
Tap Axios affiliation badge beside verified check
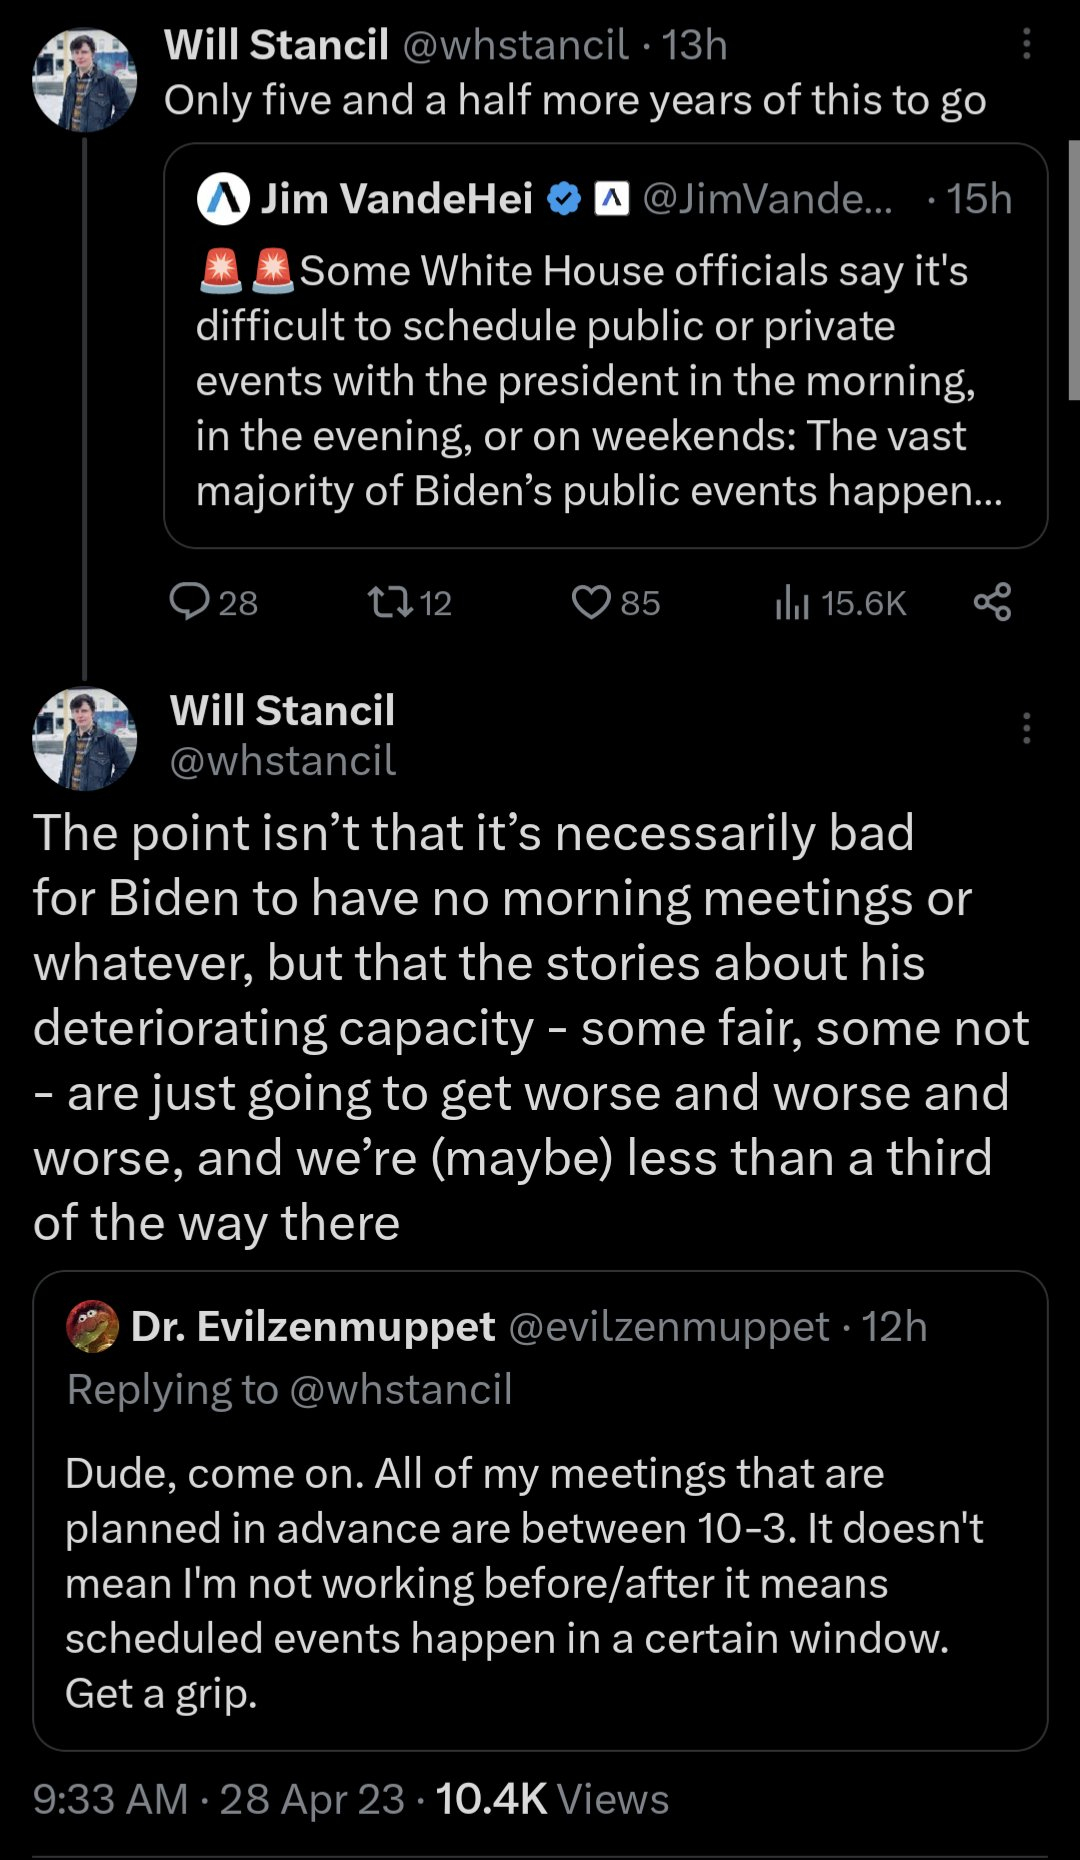611,199
